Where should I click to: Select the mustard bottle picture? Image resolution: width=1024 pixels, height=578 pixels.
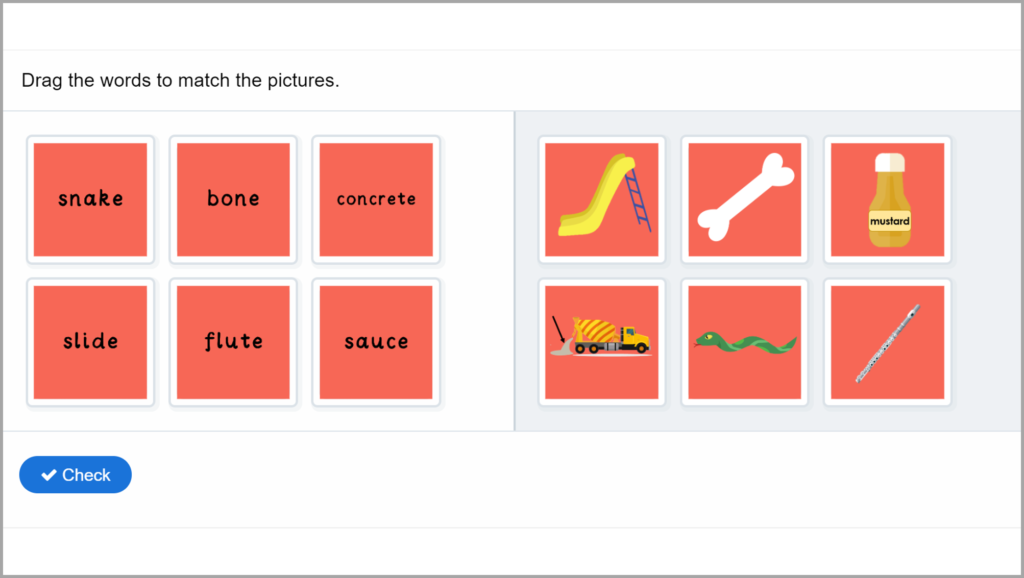pos(887,199)
